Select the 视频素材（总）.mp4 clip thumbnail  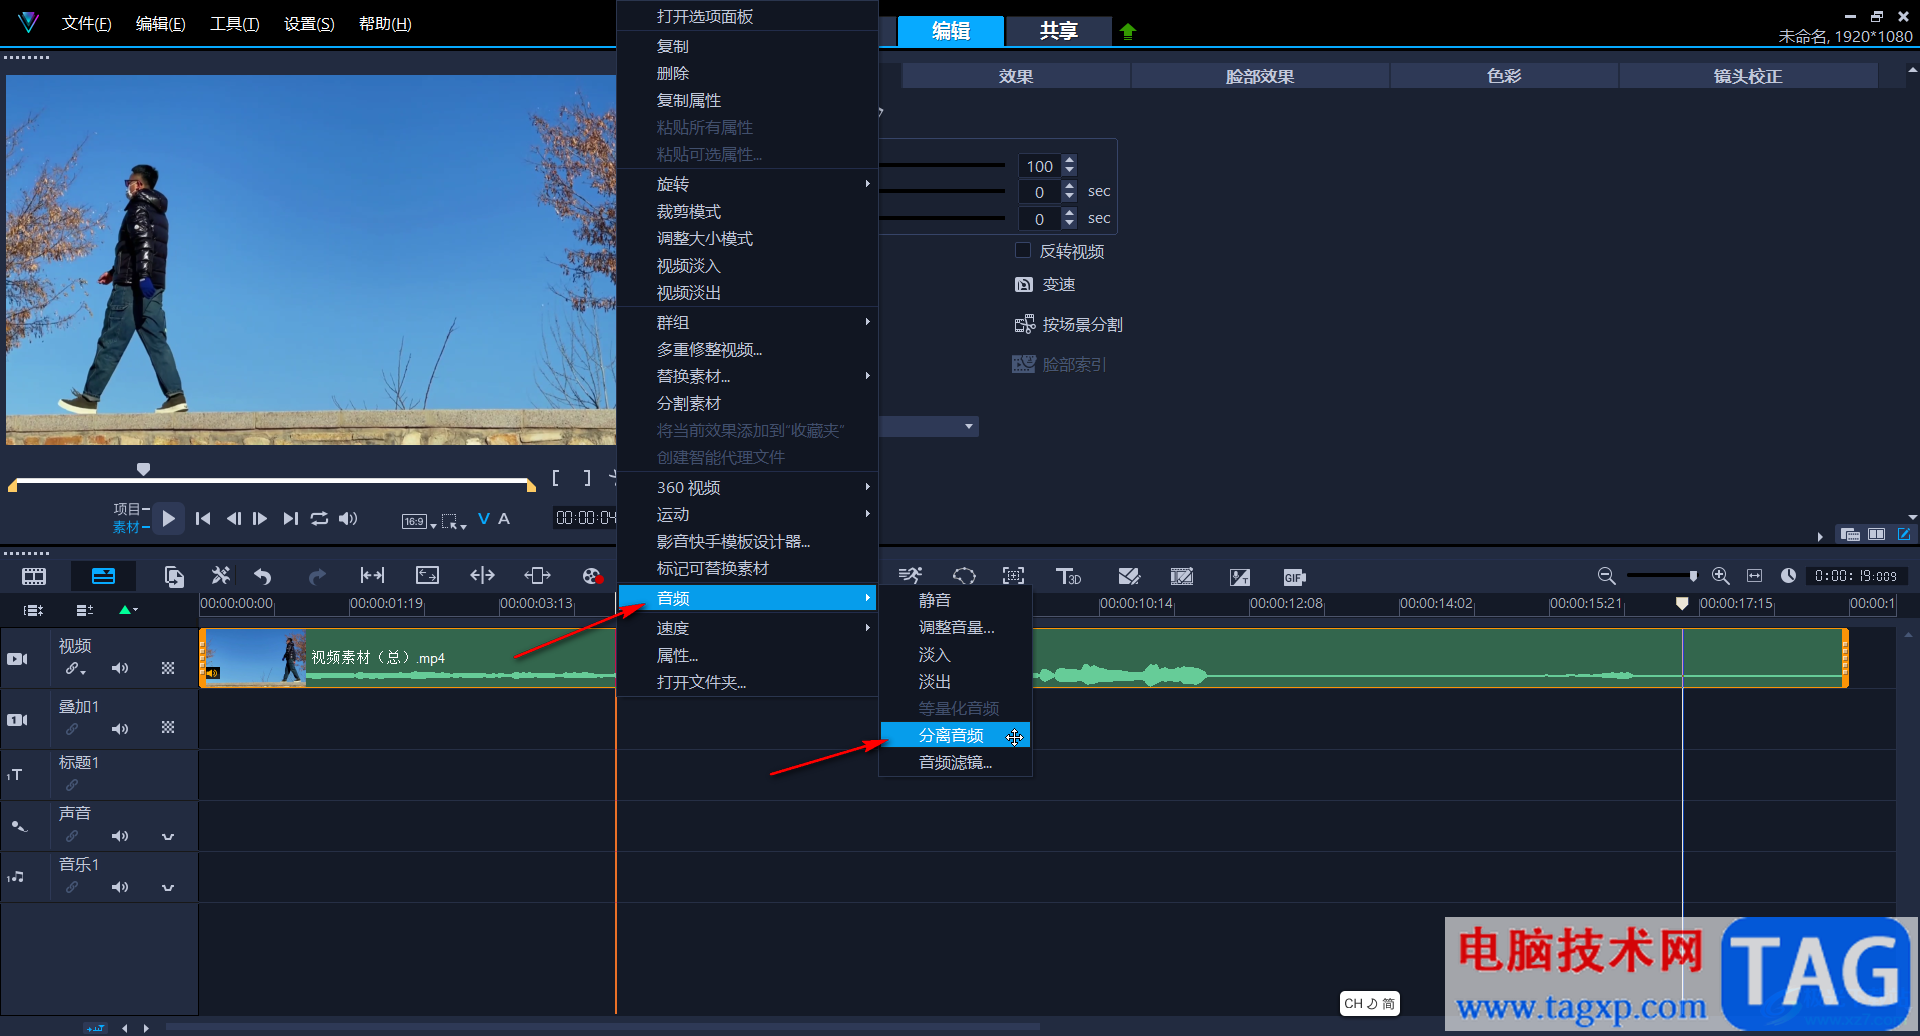pos(254,658)
